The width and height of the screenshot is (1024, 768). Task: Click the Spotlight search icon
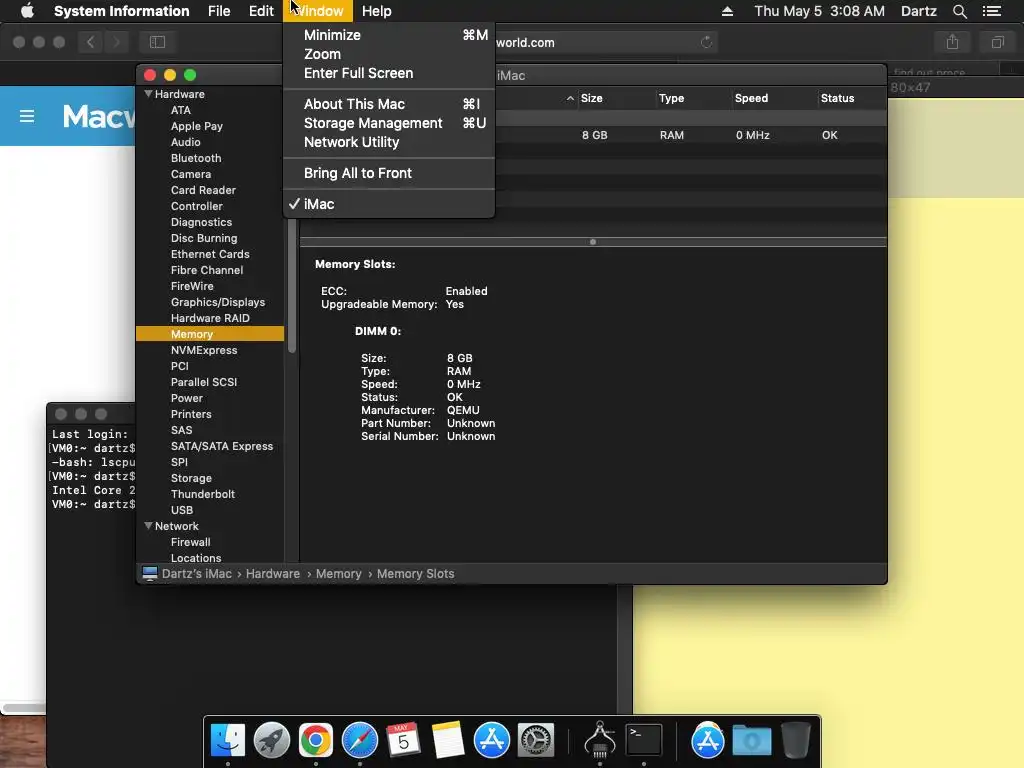pos(959,11)
